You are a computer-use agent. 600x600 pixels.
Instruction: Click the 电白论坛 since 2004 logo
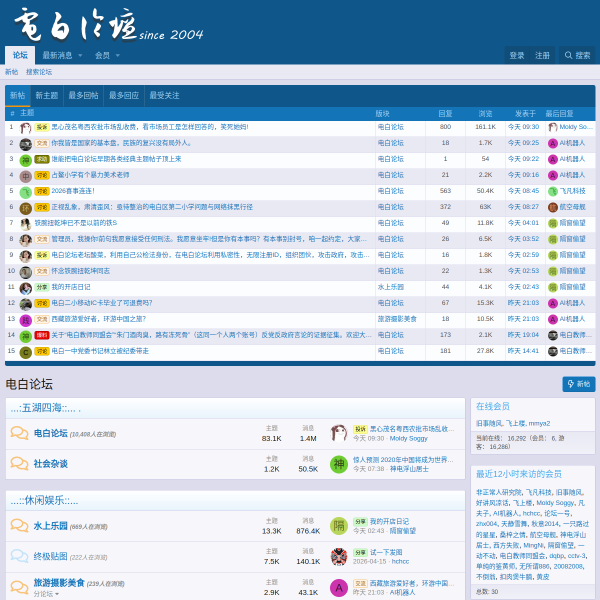pyautogui.click(x=108, y=25)
